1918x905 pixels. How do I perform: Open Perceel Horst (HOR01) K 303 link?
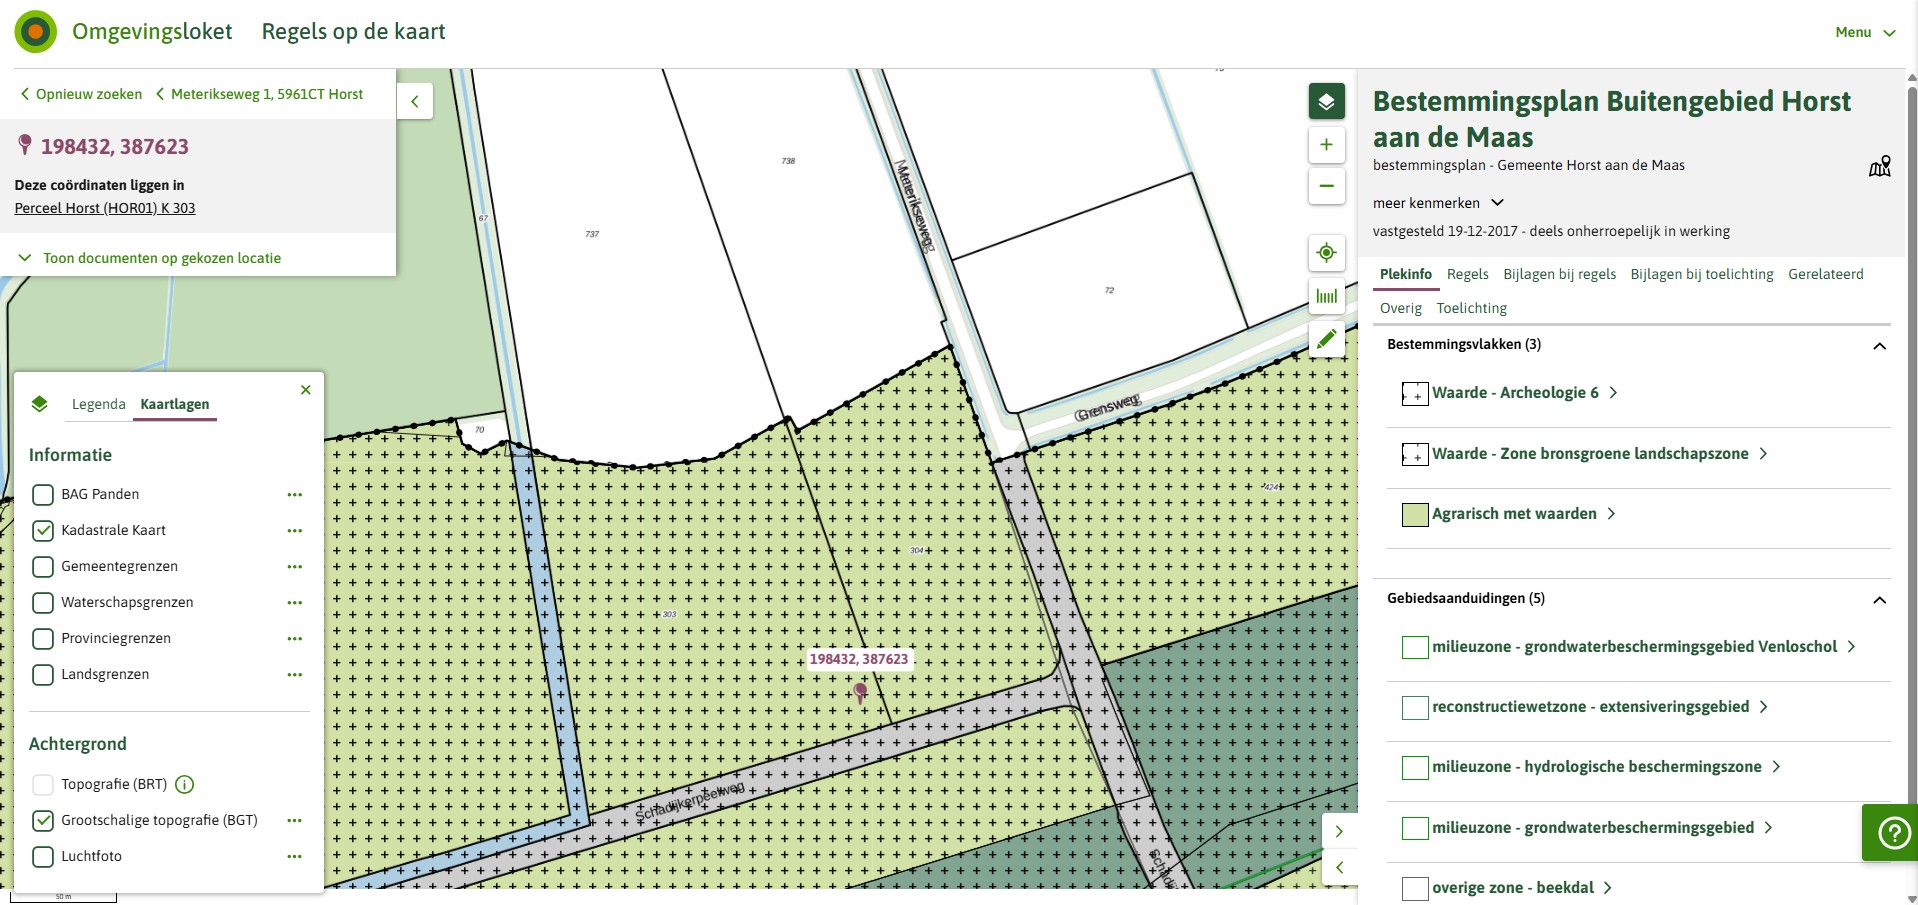(x=105, y=208)
